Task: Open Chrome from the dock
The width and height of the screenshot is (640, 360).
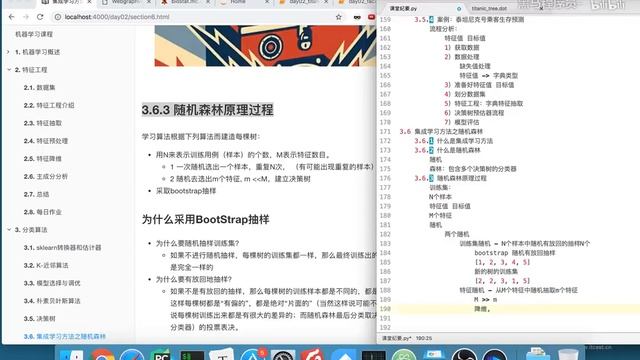Action: click(102, 354)
